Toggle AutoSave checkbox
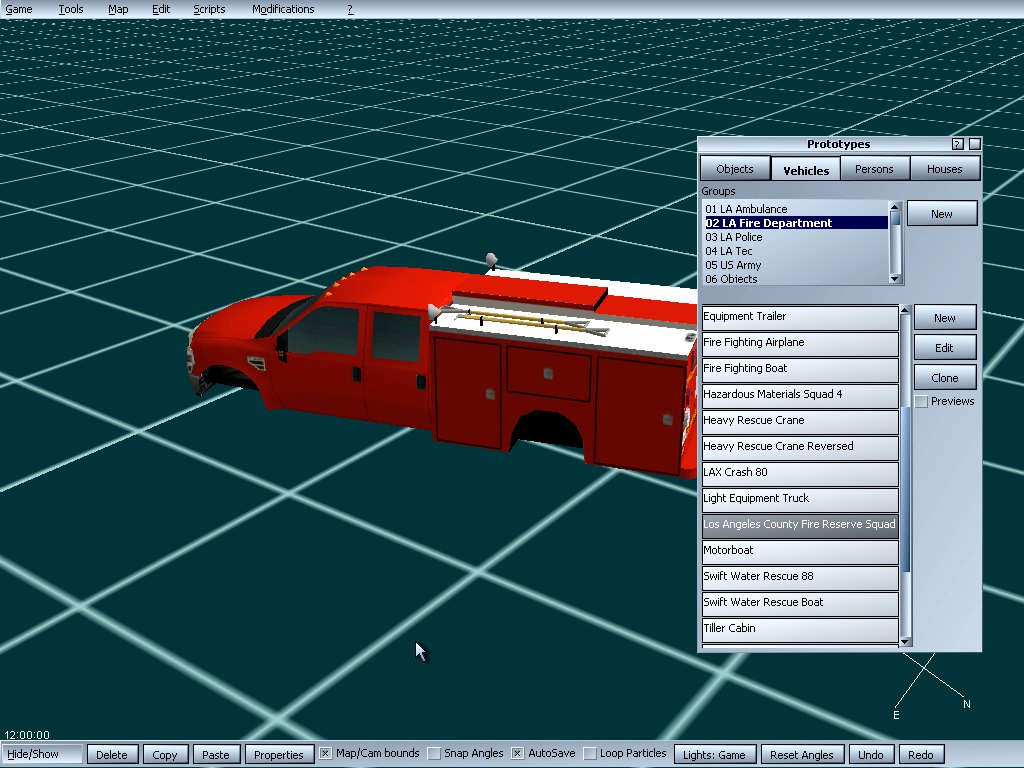The width and height of the screenshot is (1024, 768). (x=517, y=754)
